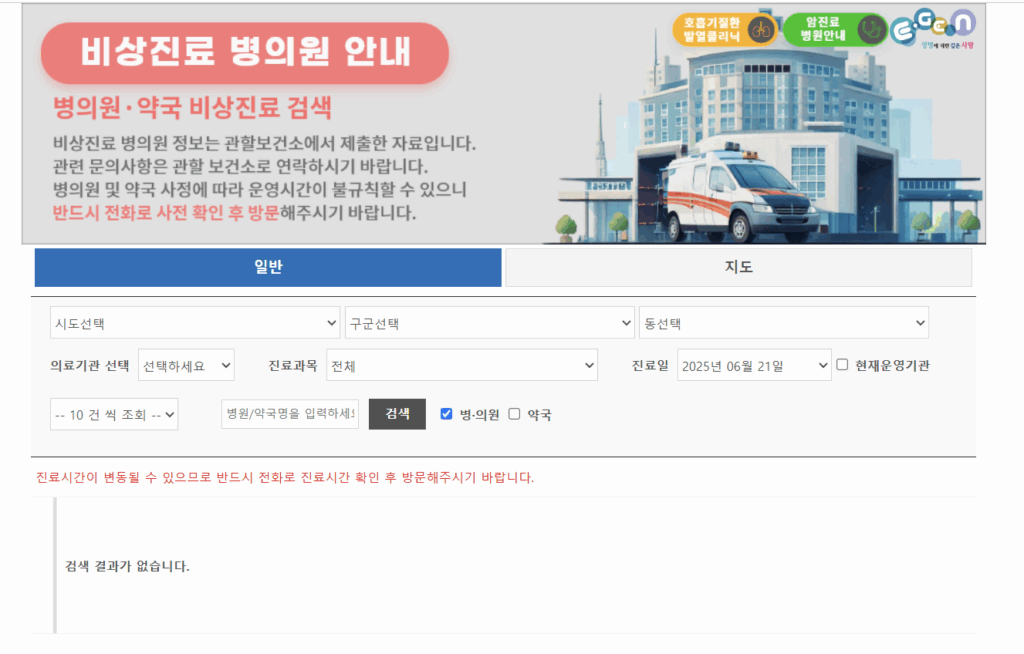Open the 10 건 씩 조회 dropdown
Image resolution: width=1024 pixels, height=654 pixels.
pyautogui.click(x=114, y=414)
